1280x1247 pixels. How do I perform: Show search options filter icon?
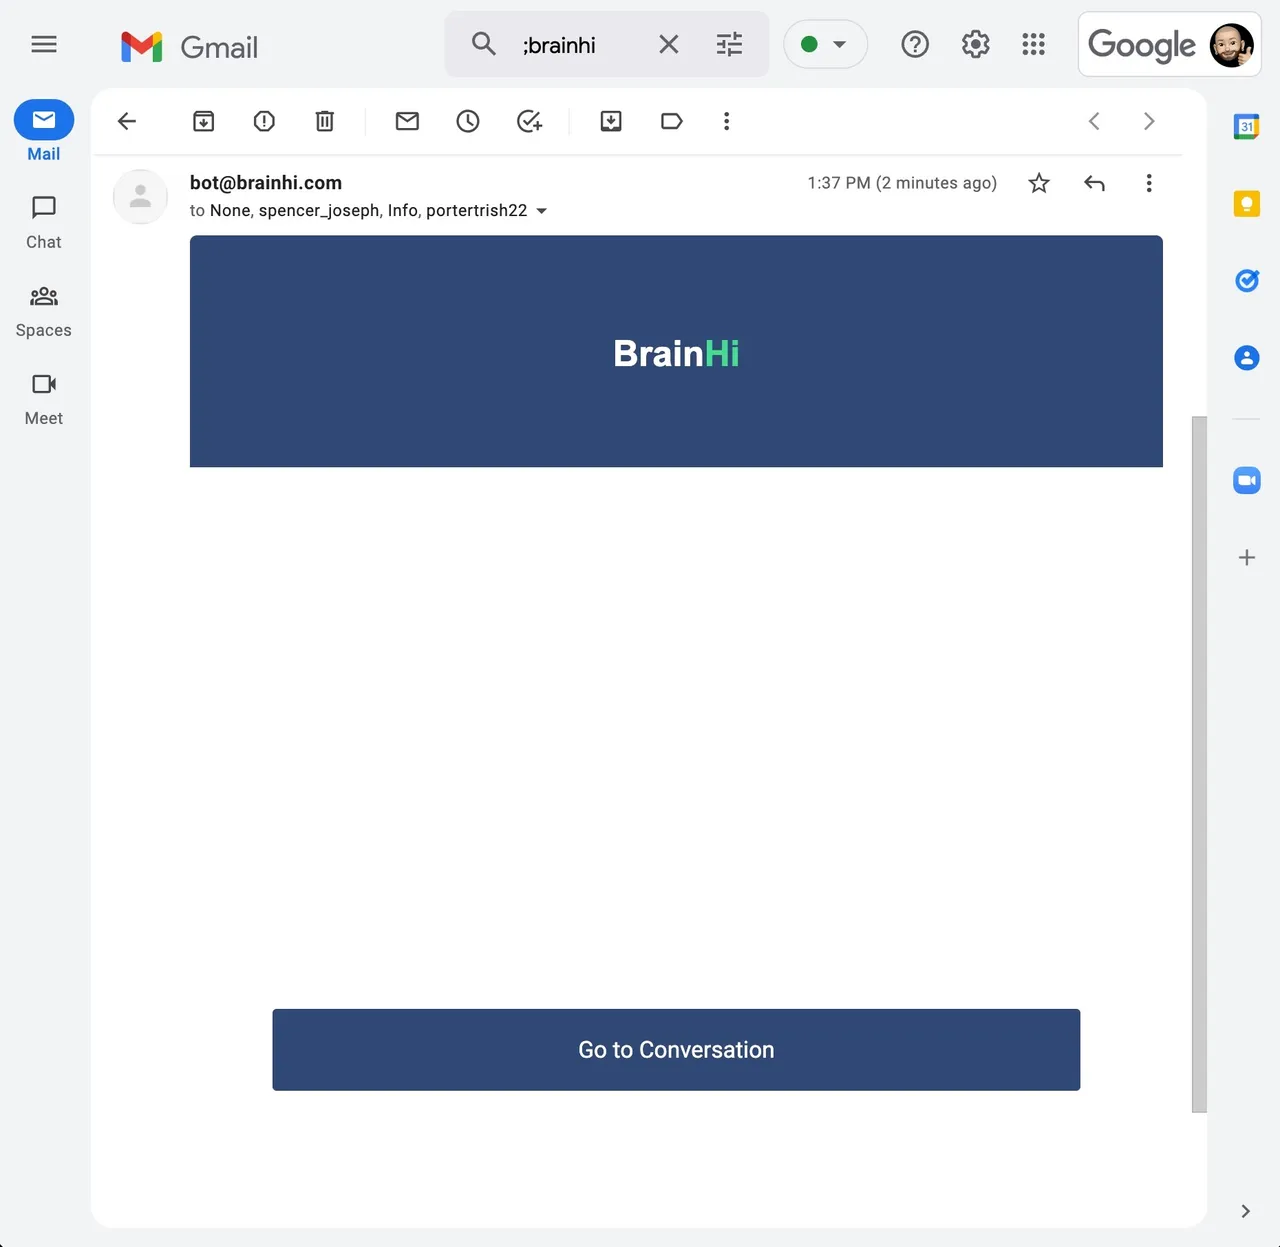point(730,44)
